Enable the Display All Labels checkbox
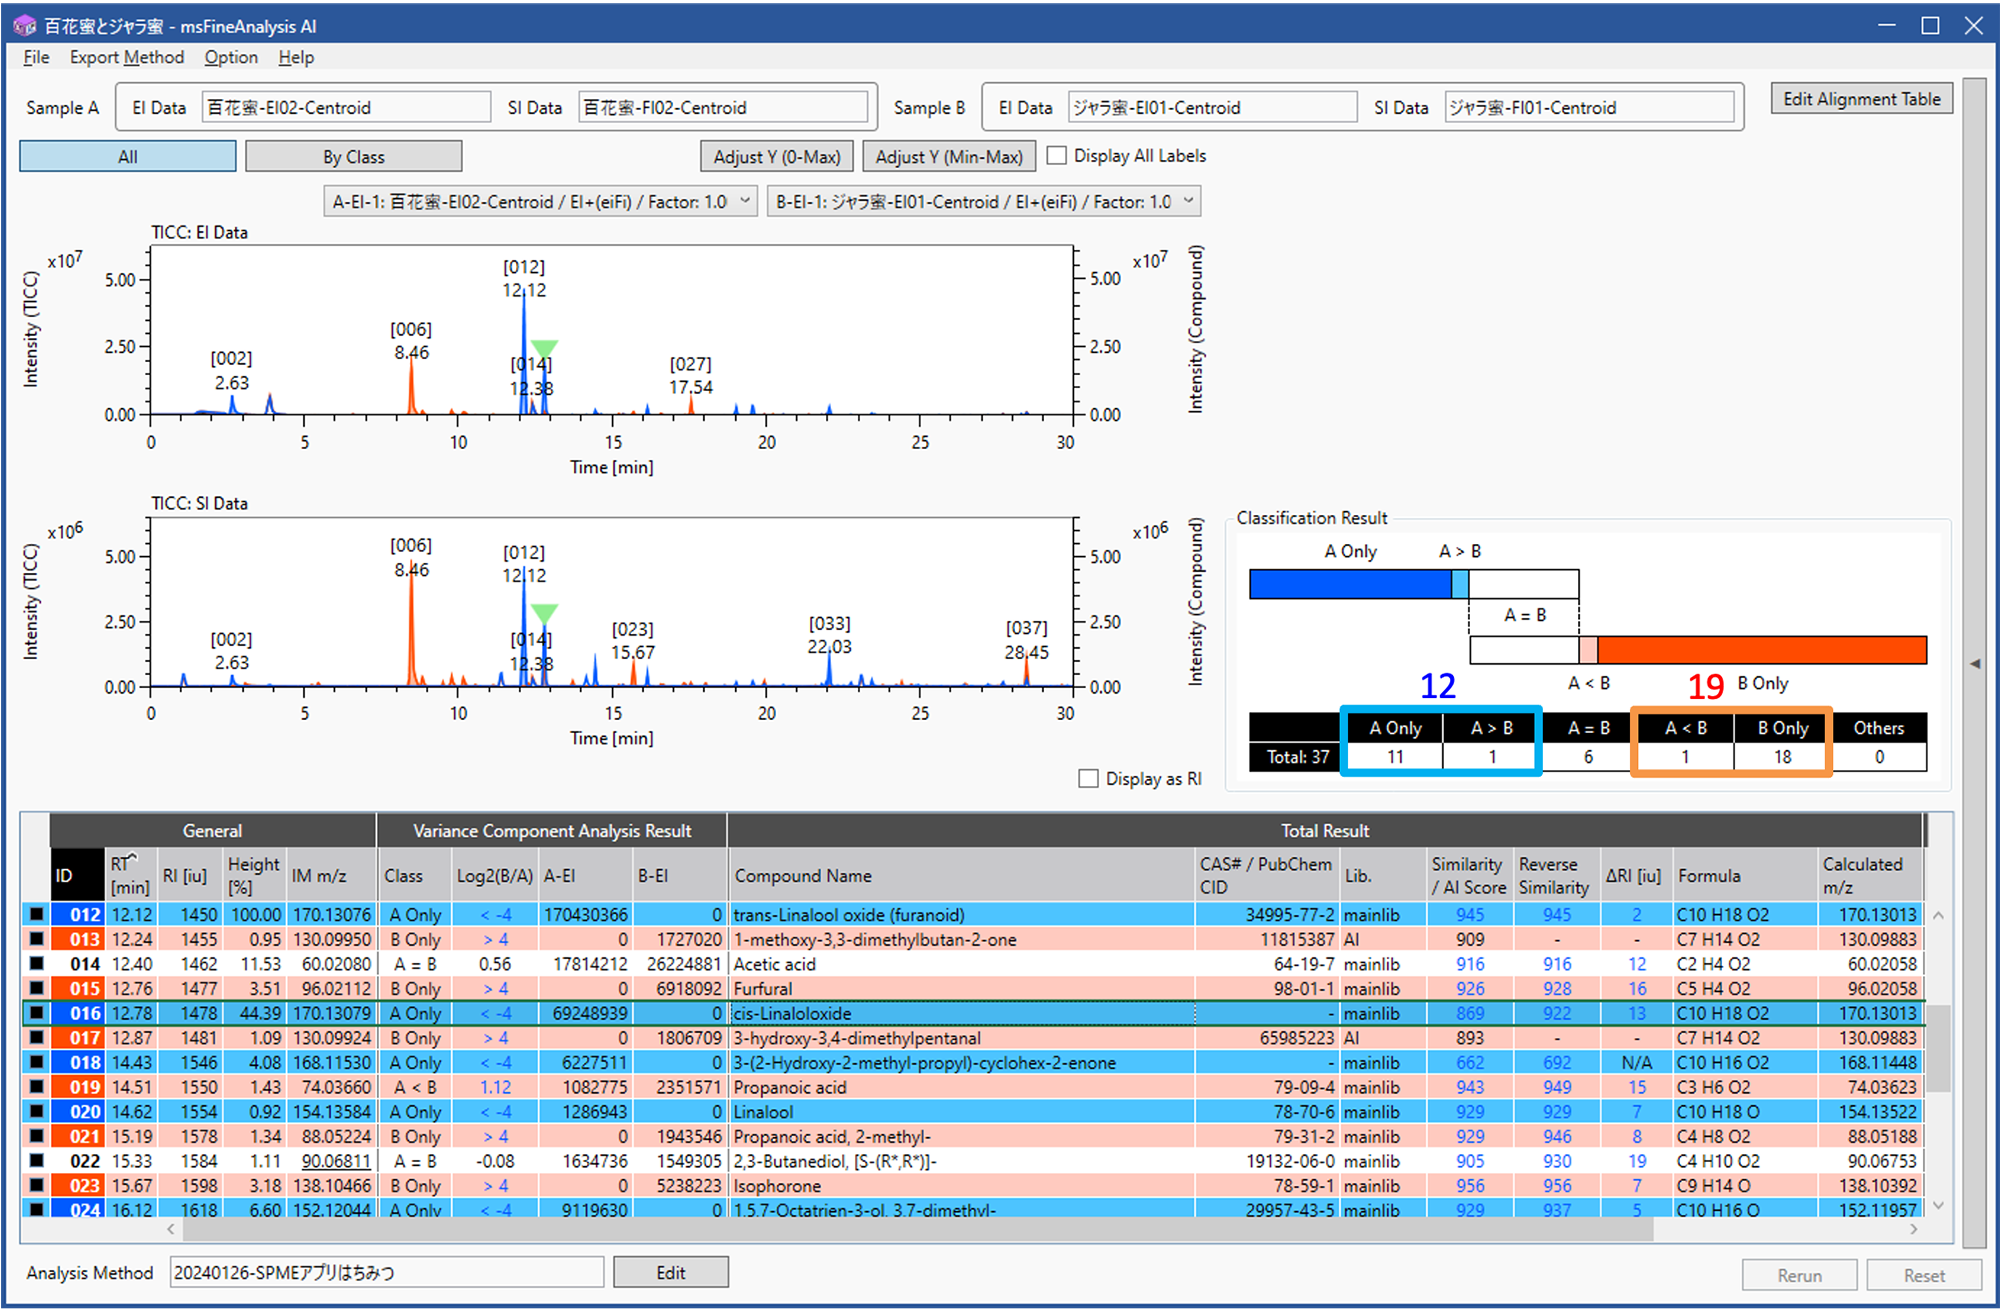The width and height of the screenshot is (2000, 1309). pyautogui.click(x=1056, y=155)
